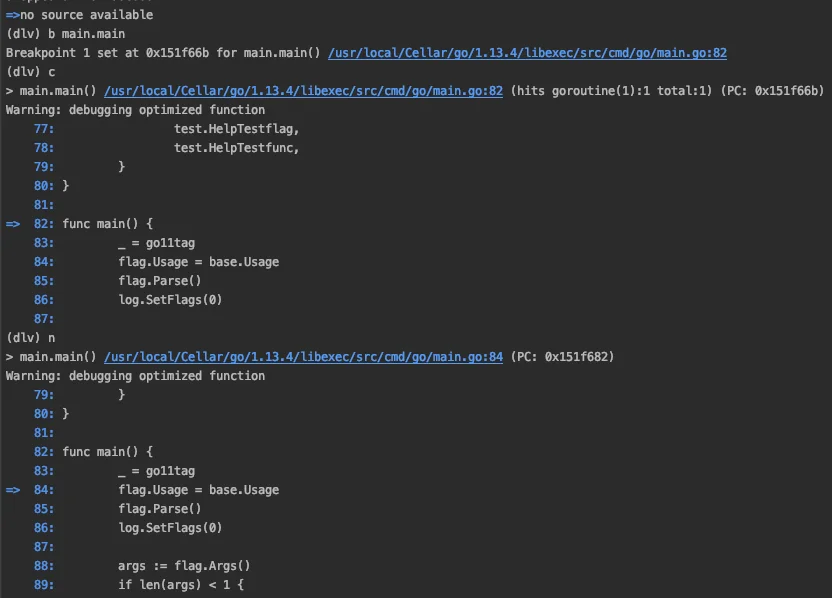This screenshot has width=832, height=598.
Task: Click 'flag.Parse()' in the second listing
Action: click(x=160, y=509)
